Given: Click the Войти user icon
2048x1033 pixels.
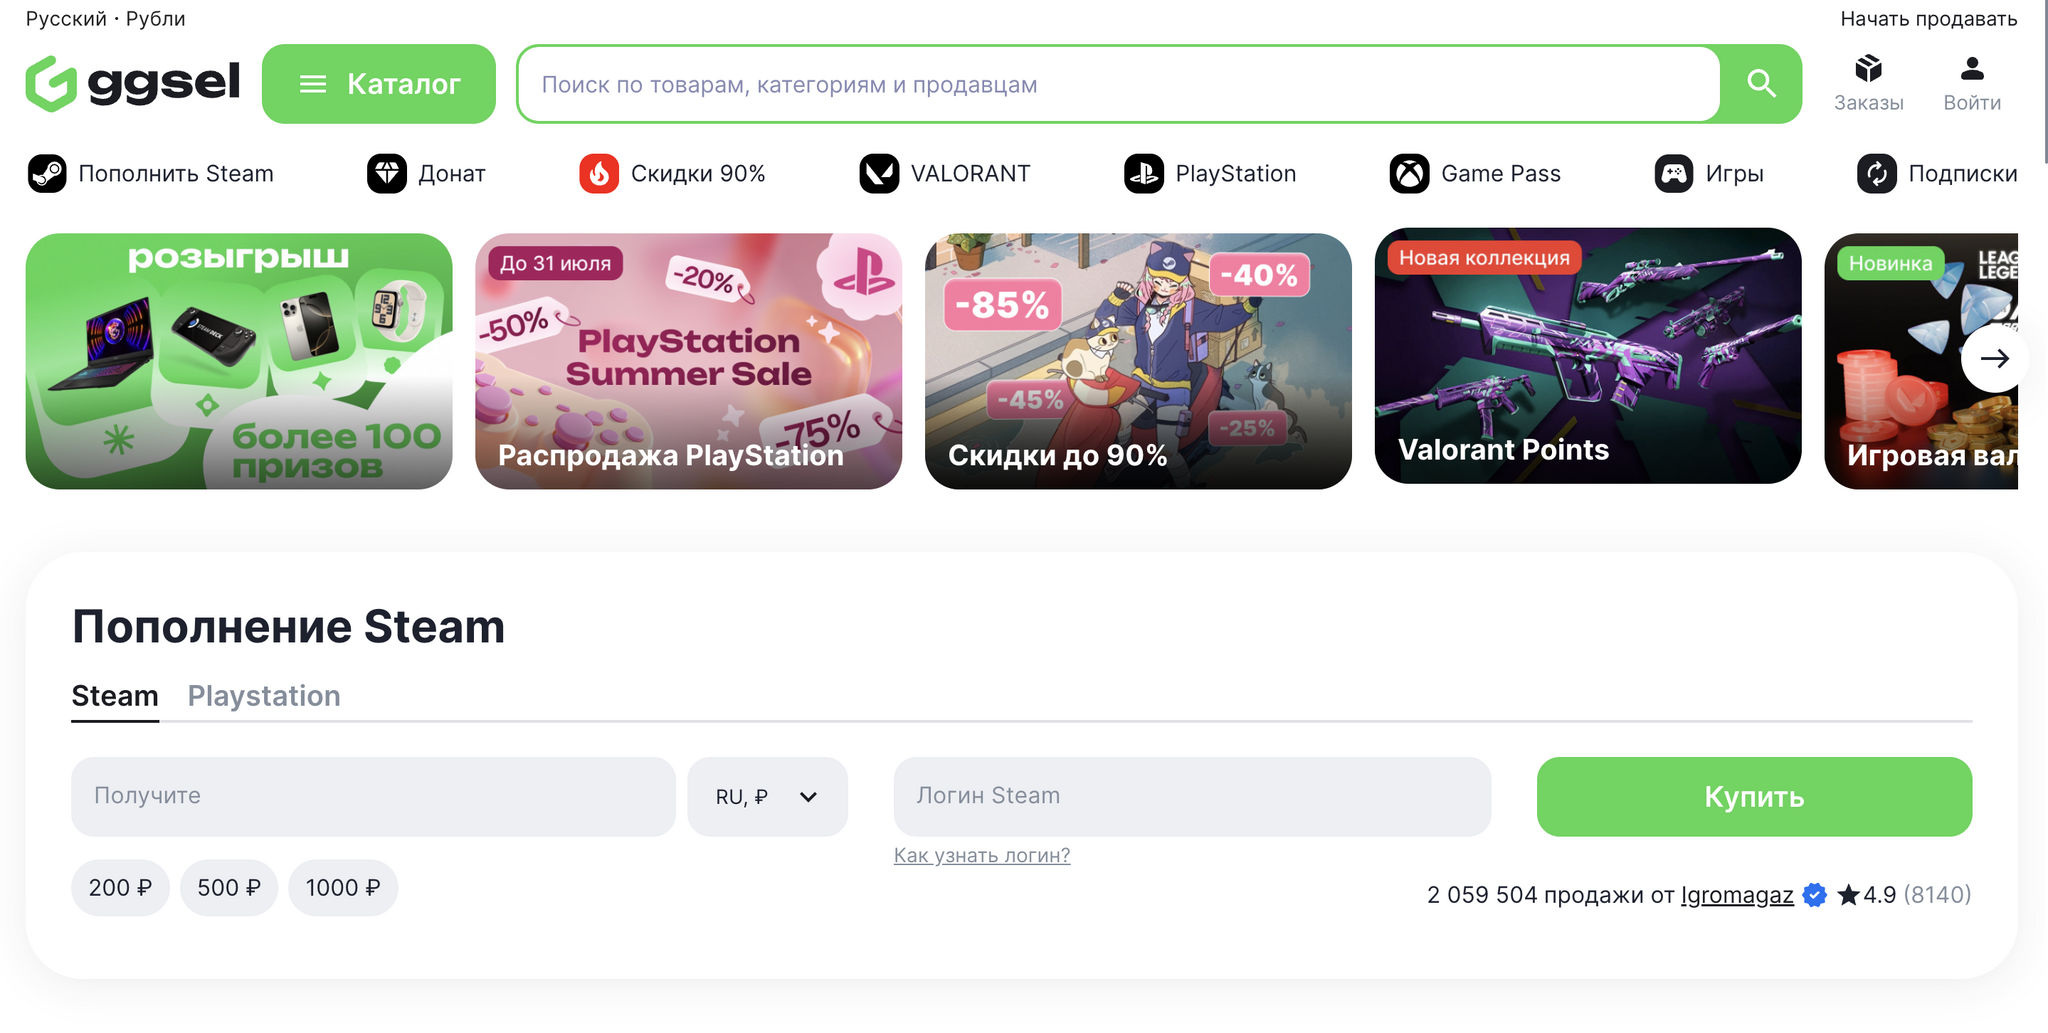Looking at the screenshot, I should pos(1971,69).
